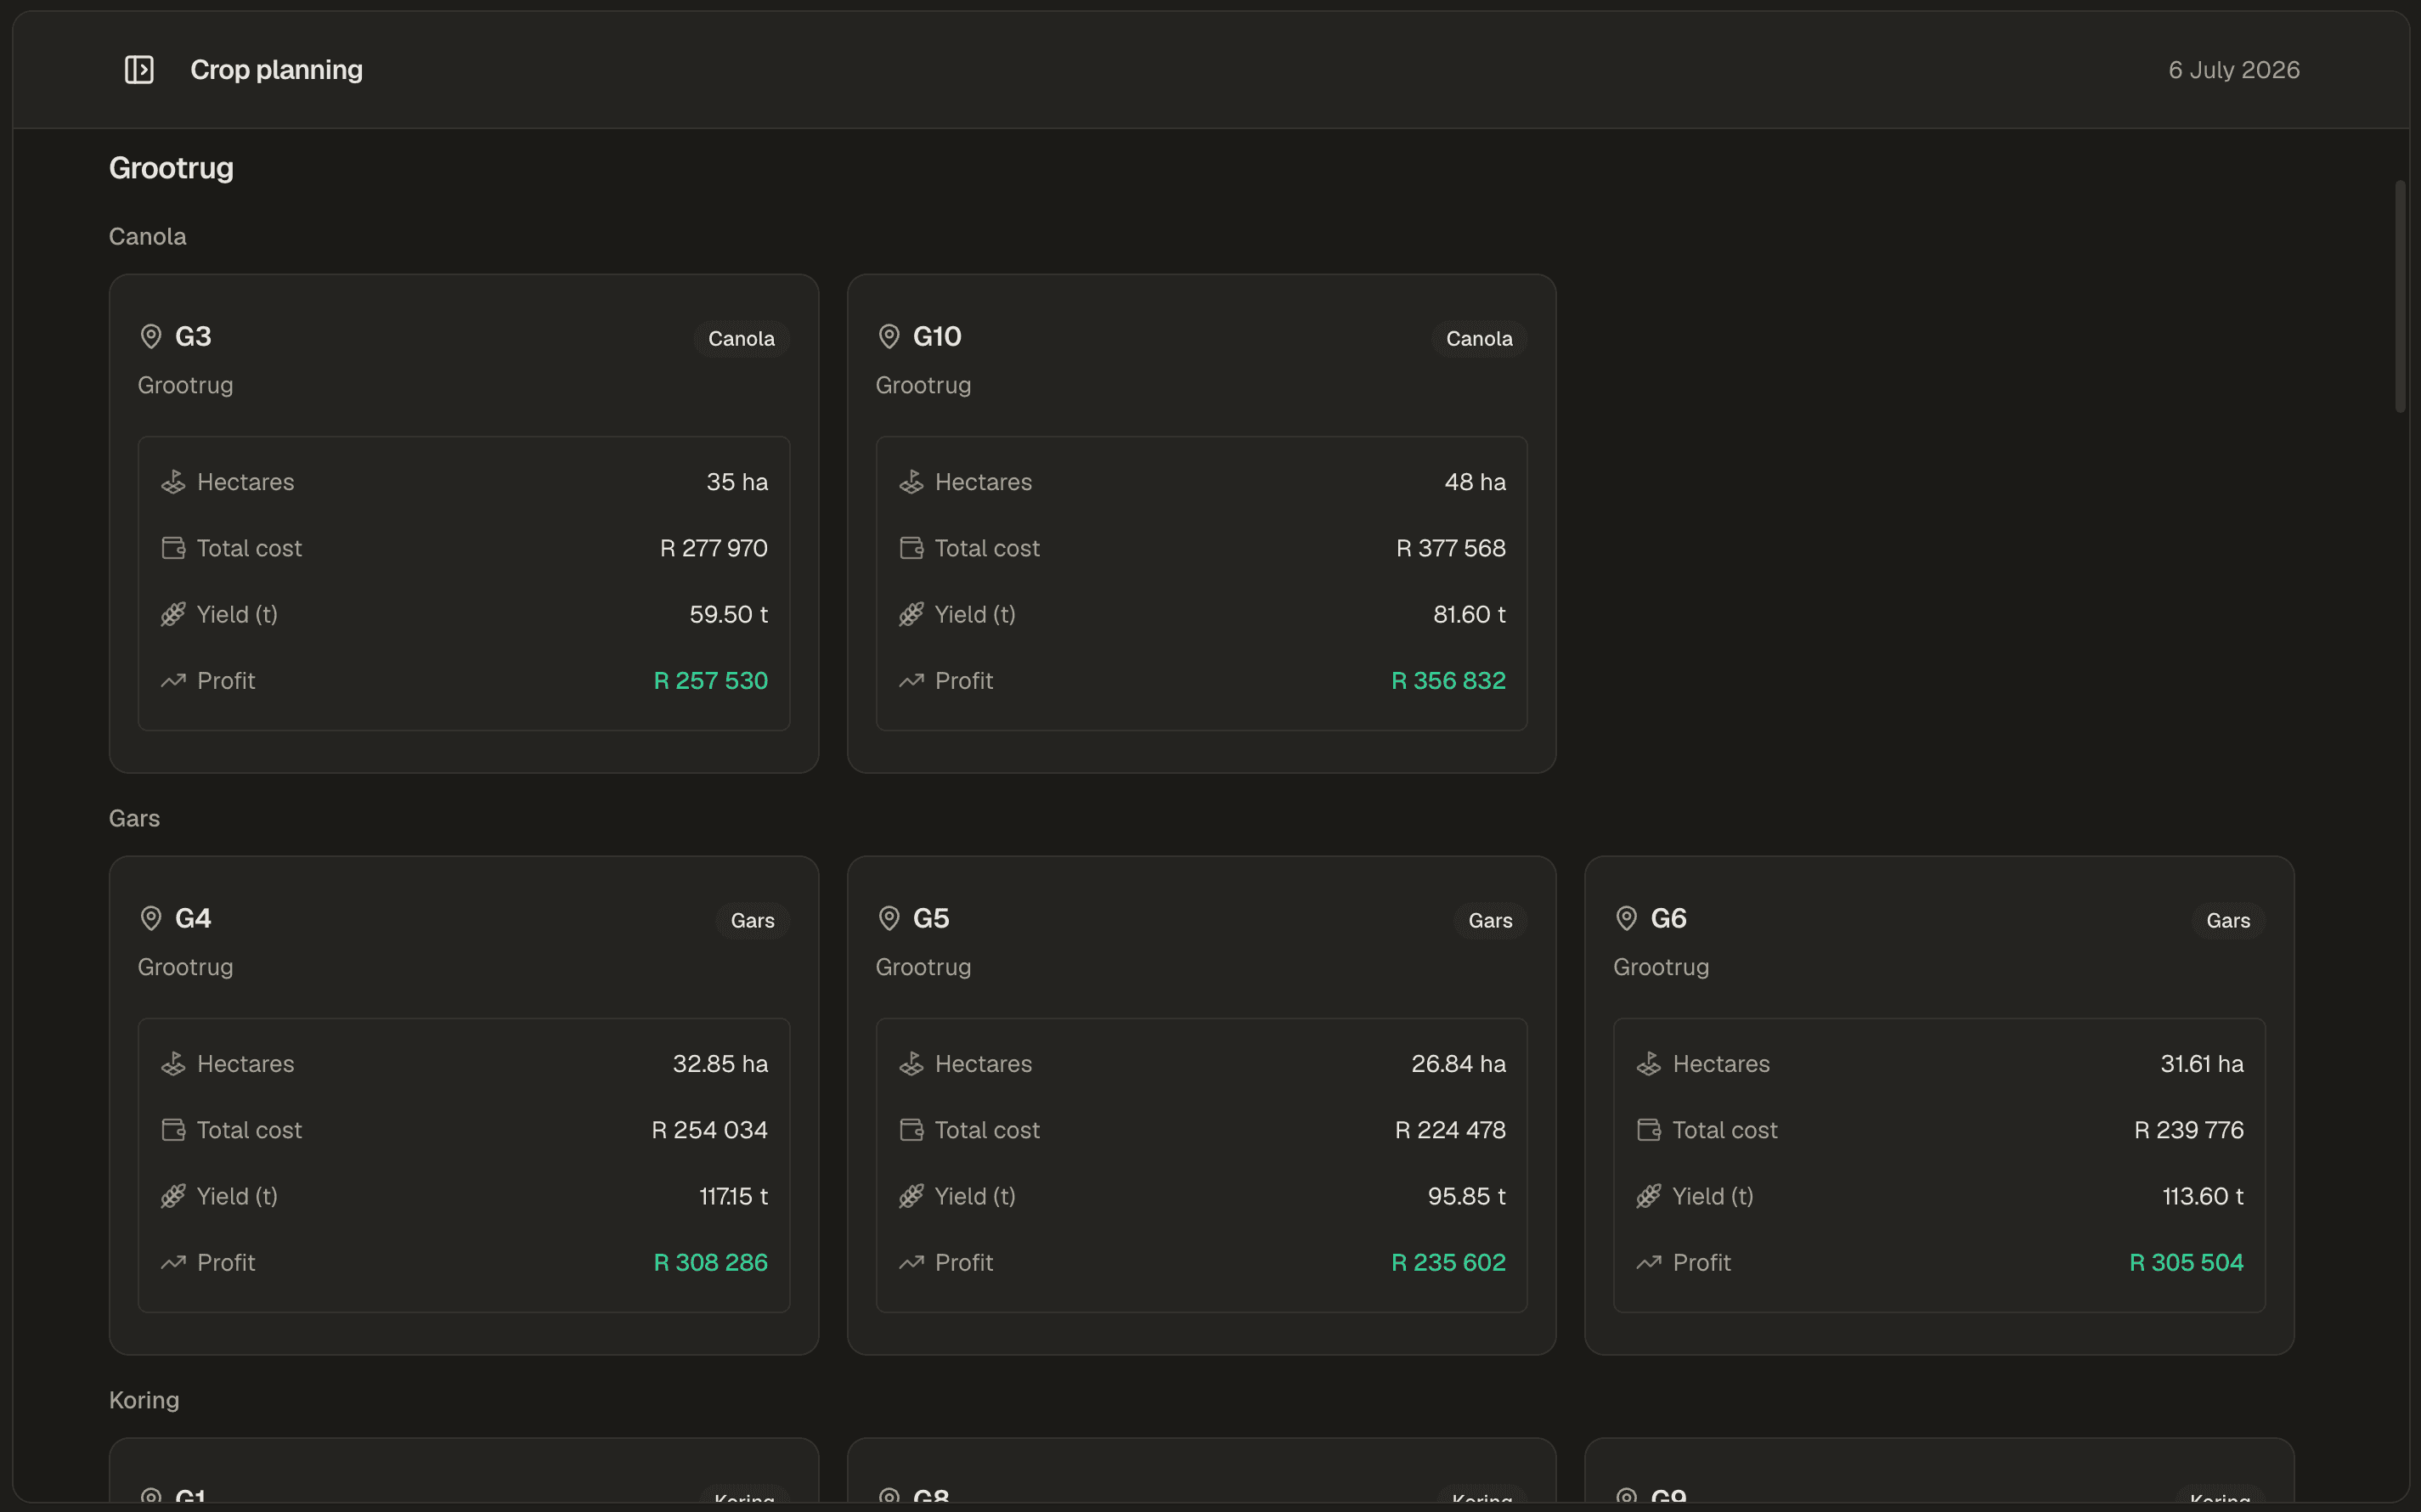The height and width of the screenshot is (1512, 2421).
Task: Click the Yield wheat icon in G6
Action: click(x=1649, y=1196)
